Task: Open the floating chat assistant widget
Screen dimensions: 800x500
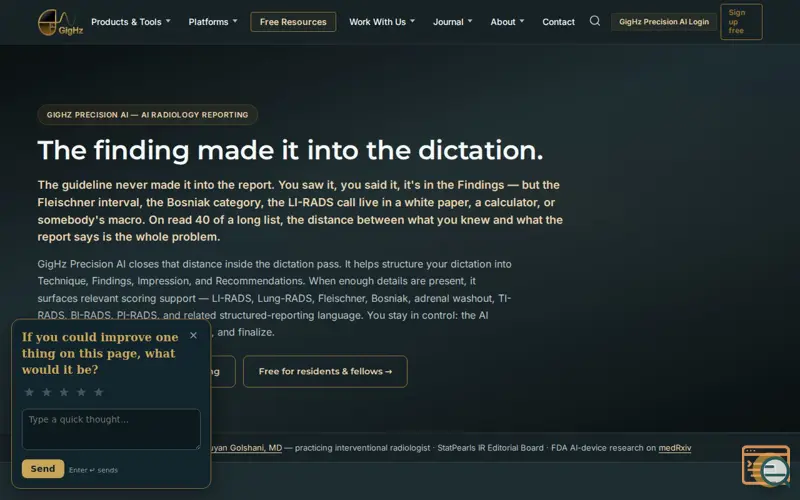Action: [x=766, y=465]
